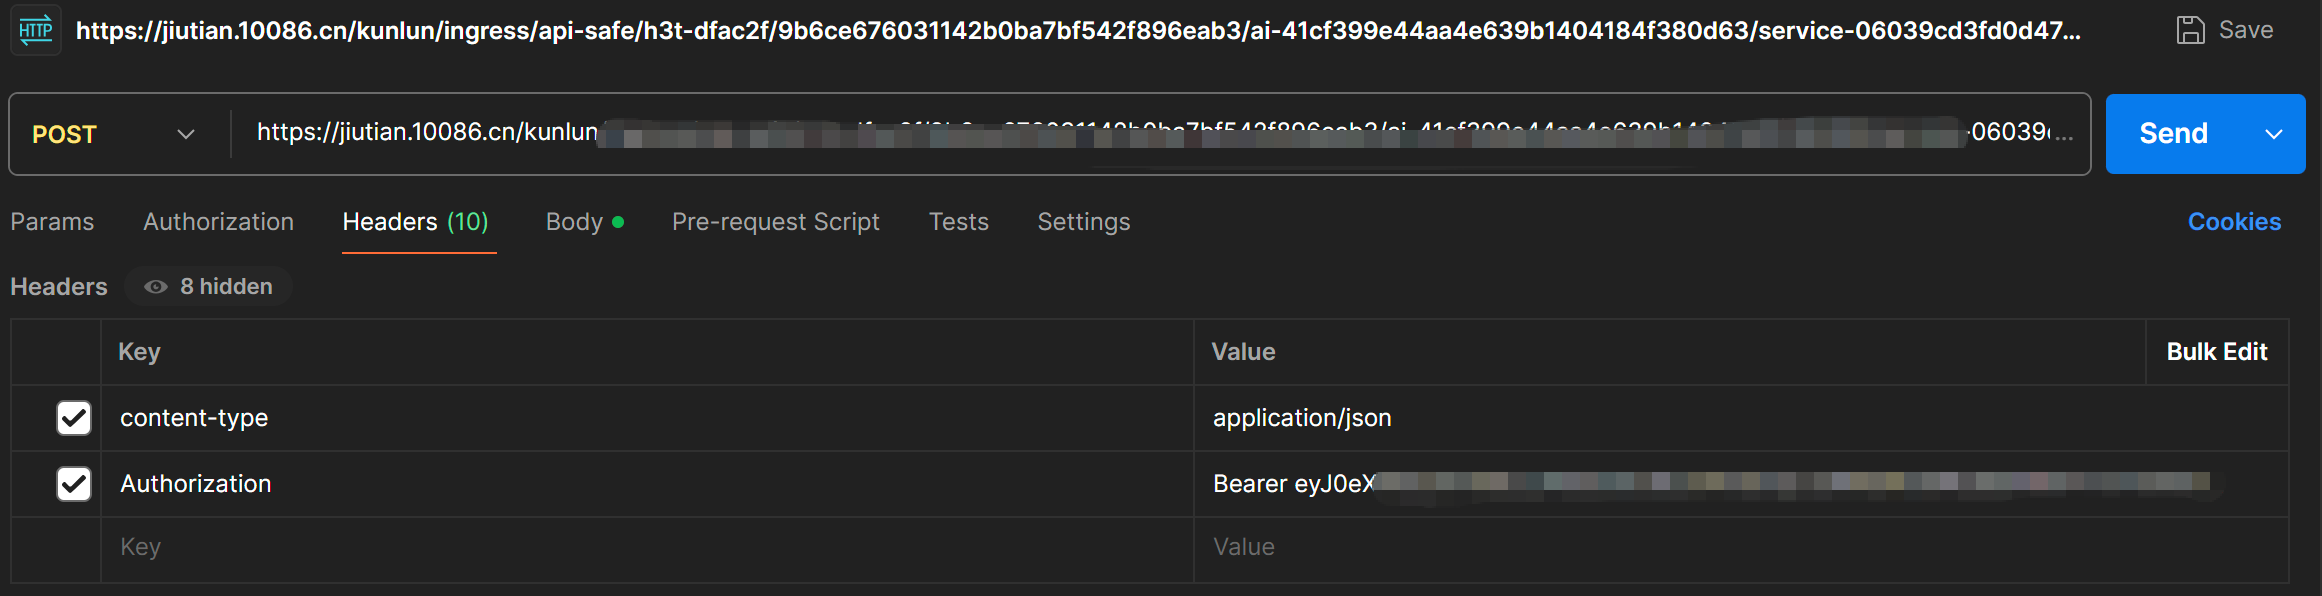
Task: Click the Bulk Edit option
Action: pos(2218,351)
